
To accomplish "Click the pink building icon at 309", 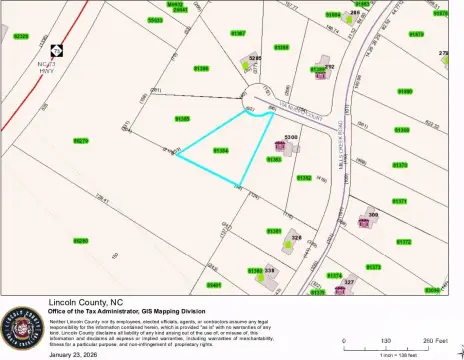I will 364,223.
